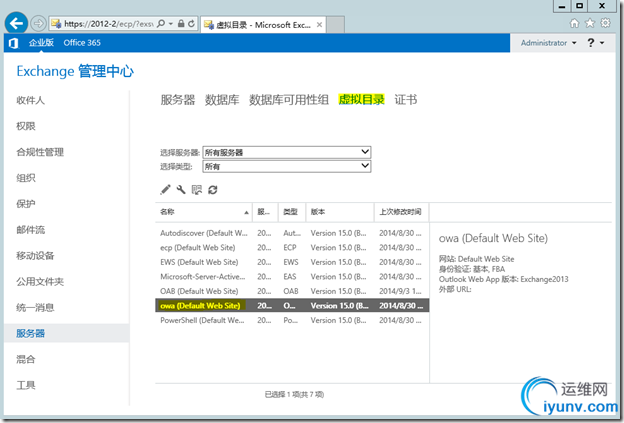Select the ecp (Default Web Site) row
This screenshot has width=624, height=423.
pyautogui.click(x=292, y=248)
